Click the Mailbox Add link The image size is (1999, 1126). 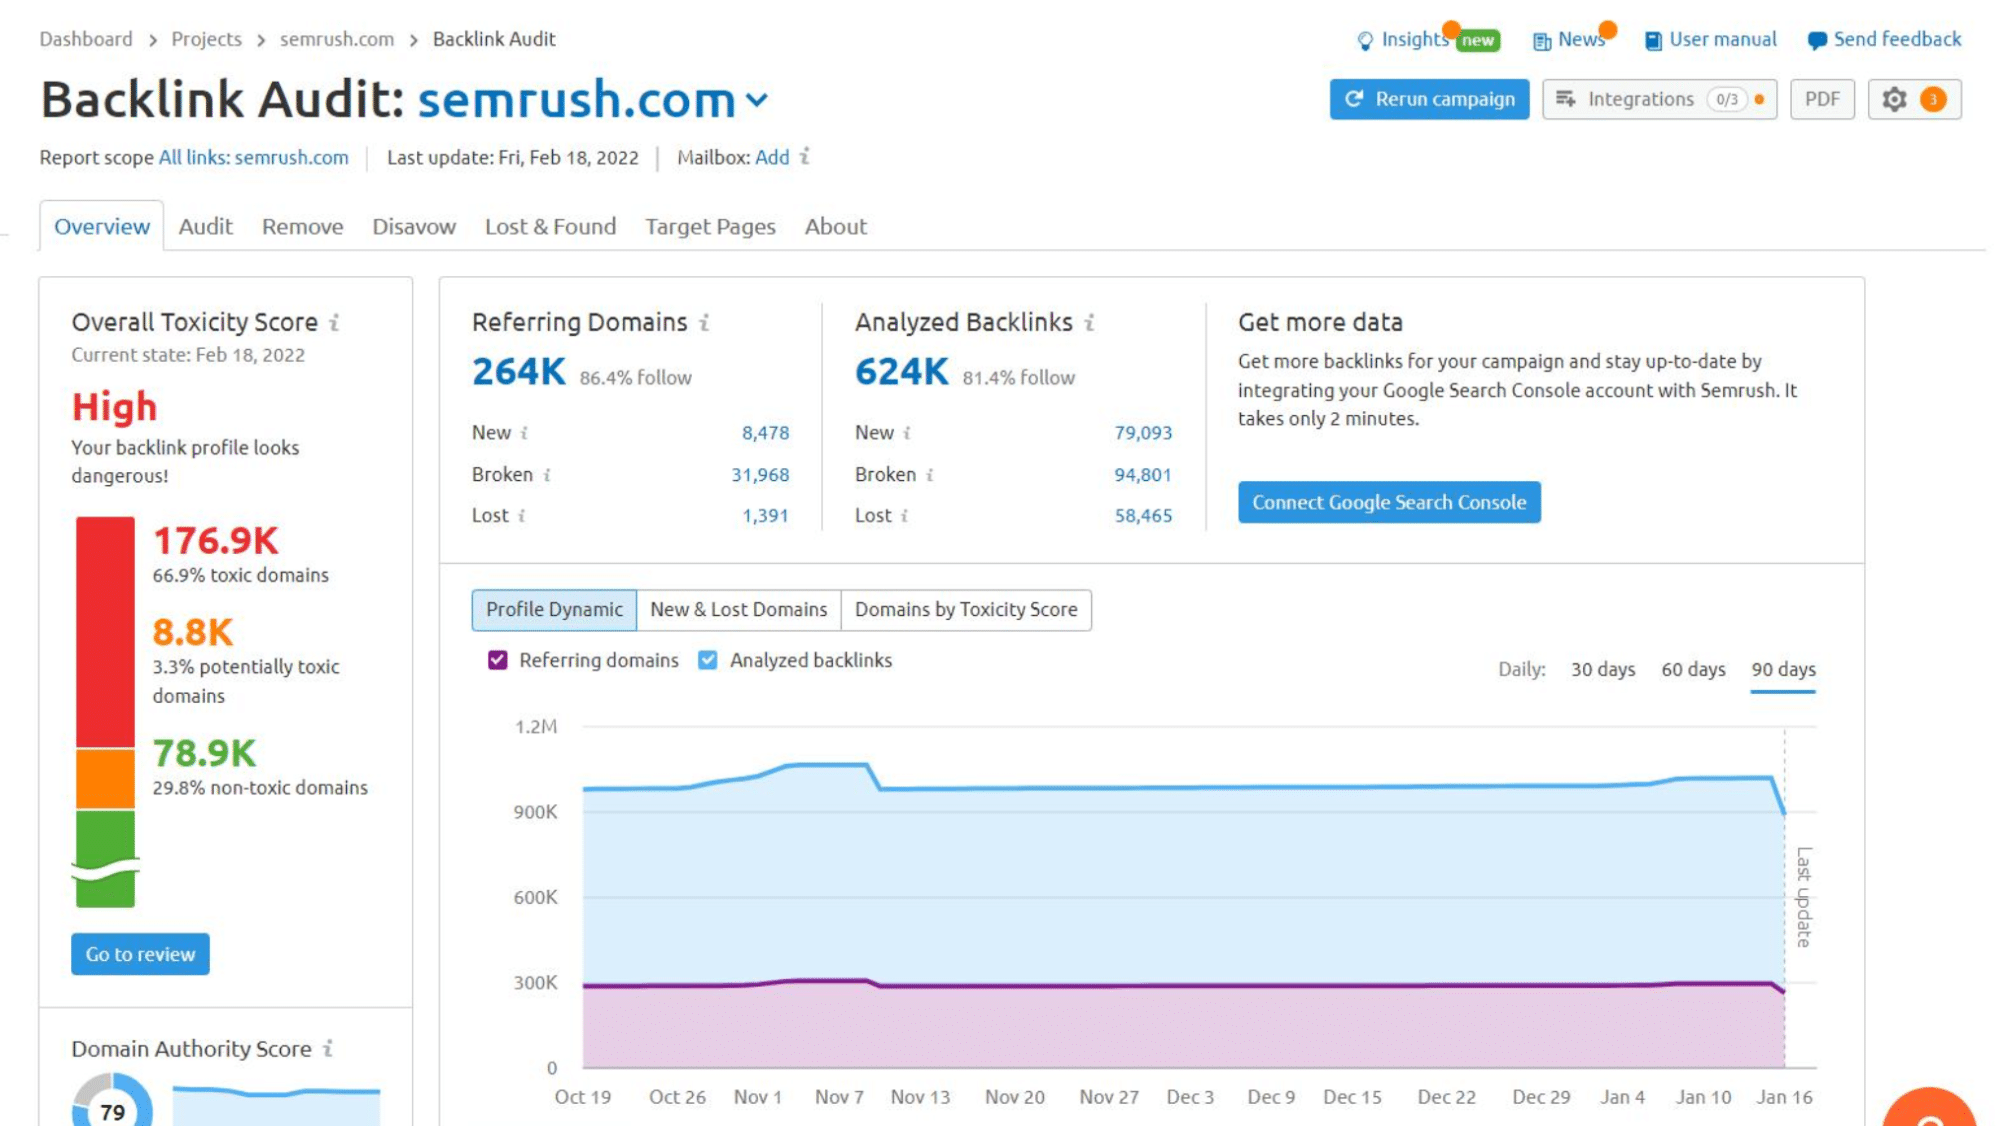tap(772, 157)
